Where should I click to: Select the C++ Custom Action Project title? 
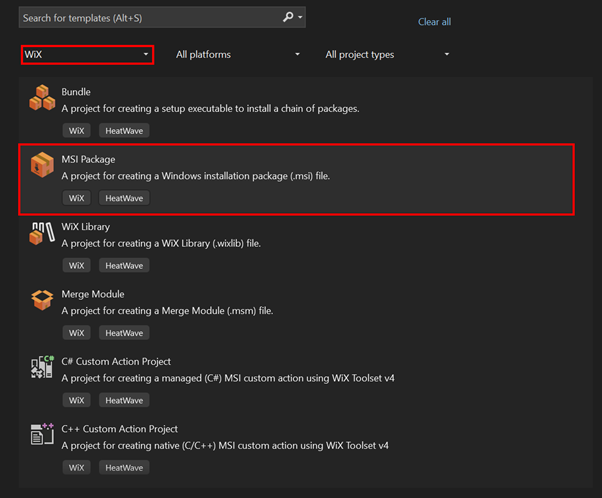click(119, 429)
